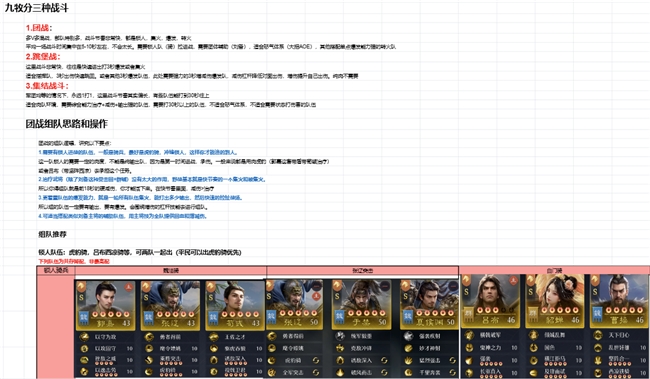
Task: Click the cavalry horse icon on 荀彧 card
Action: point(211,287)
